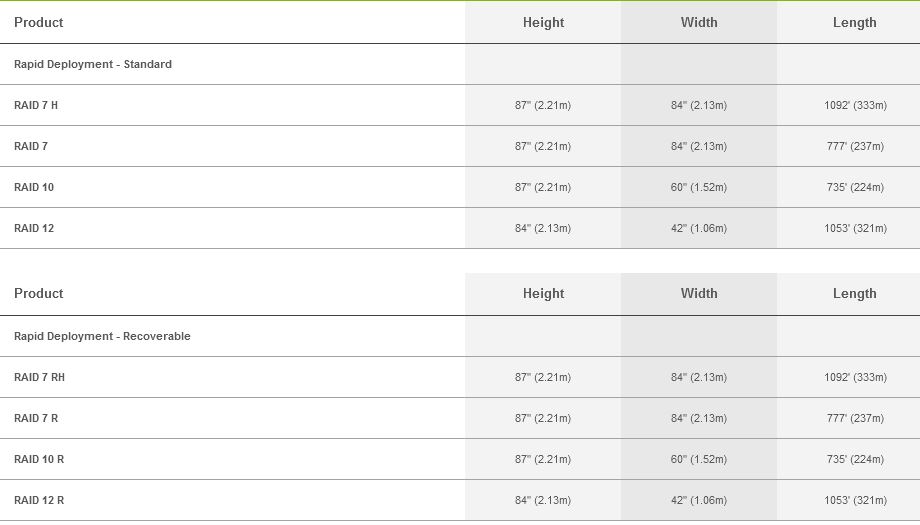The width and height of the screenshot is (920, 525).
Task: Click the Rapid Deployment - Standard heading
Action: point(93,64)
